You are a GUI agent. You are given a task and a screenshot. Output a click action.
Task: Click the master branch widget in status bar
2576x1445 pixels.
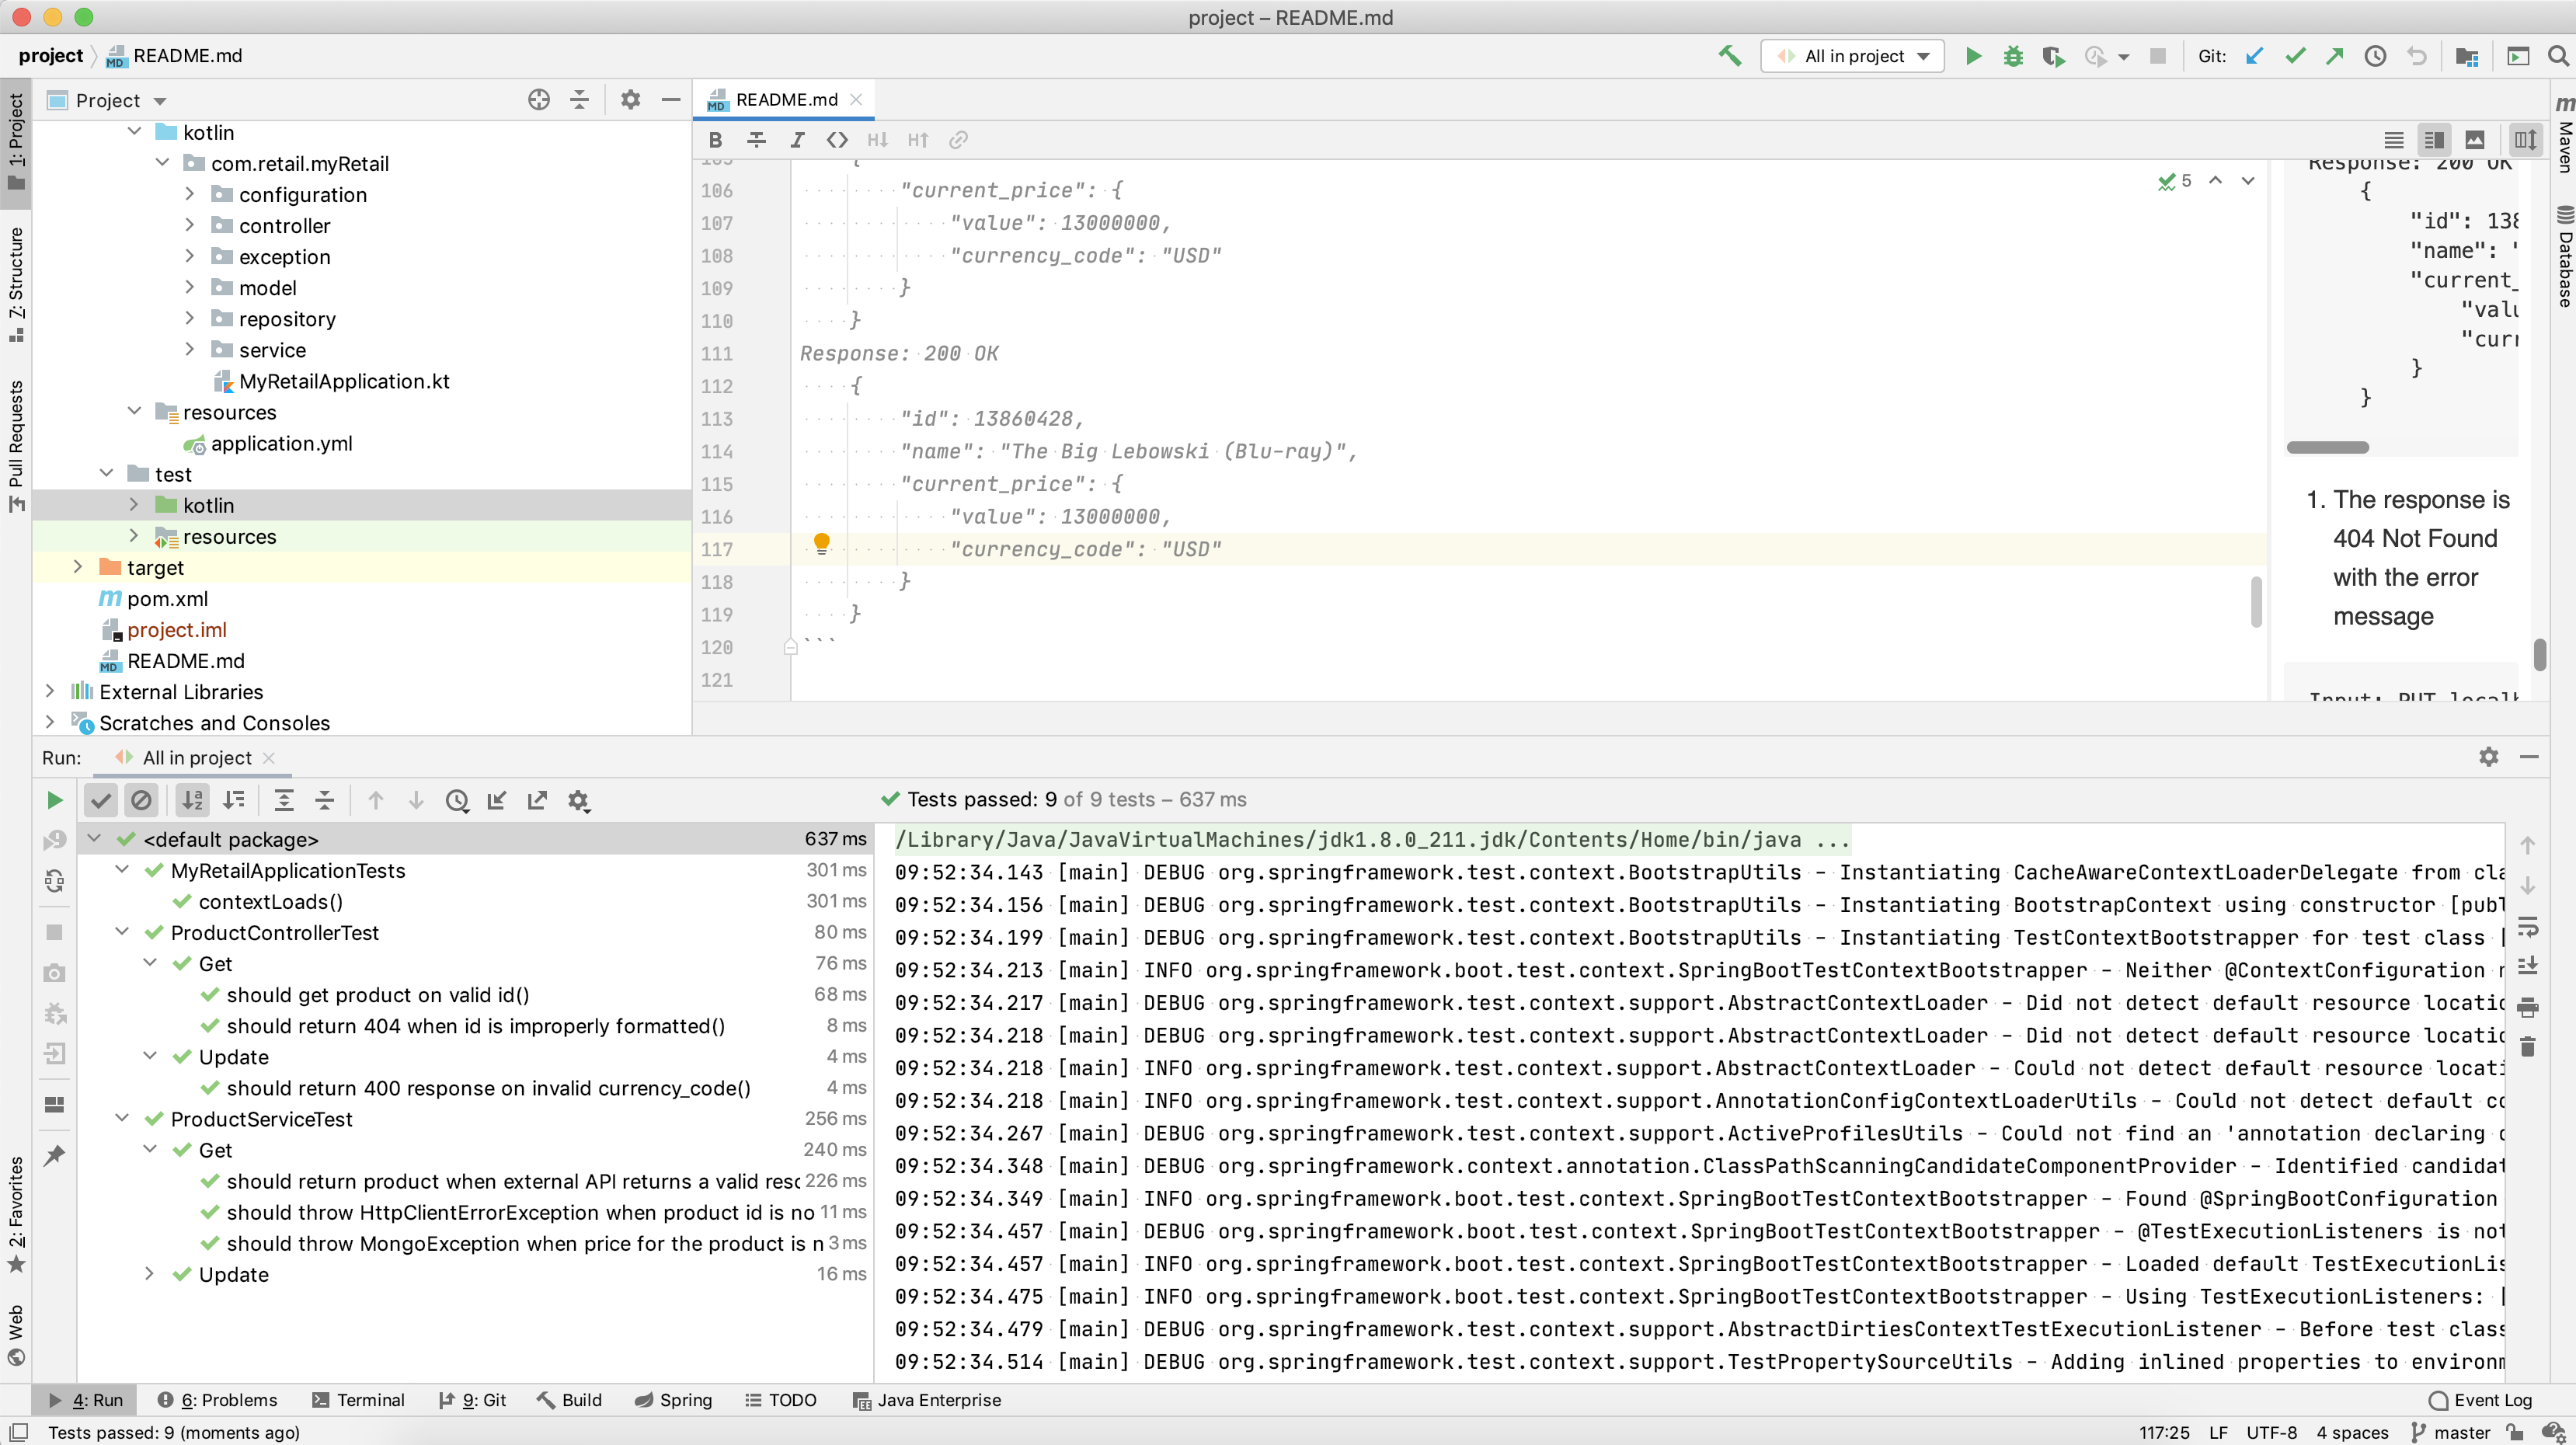click(x=2450, y=1432)
